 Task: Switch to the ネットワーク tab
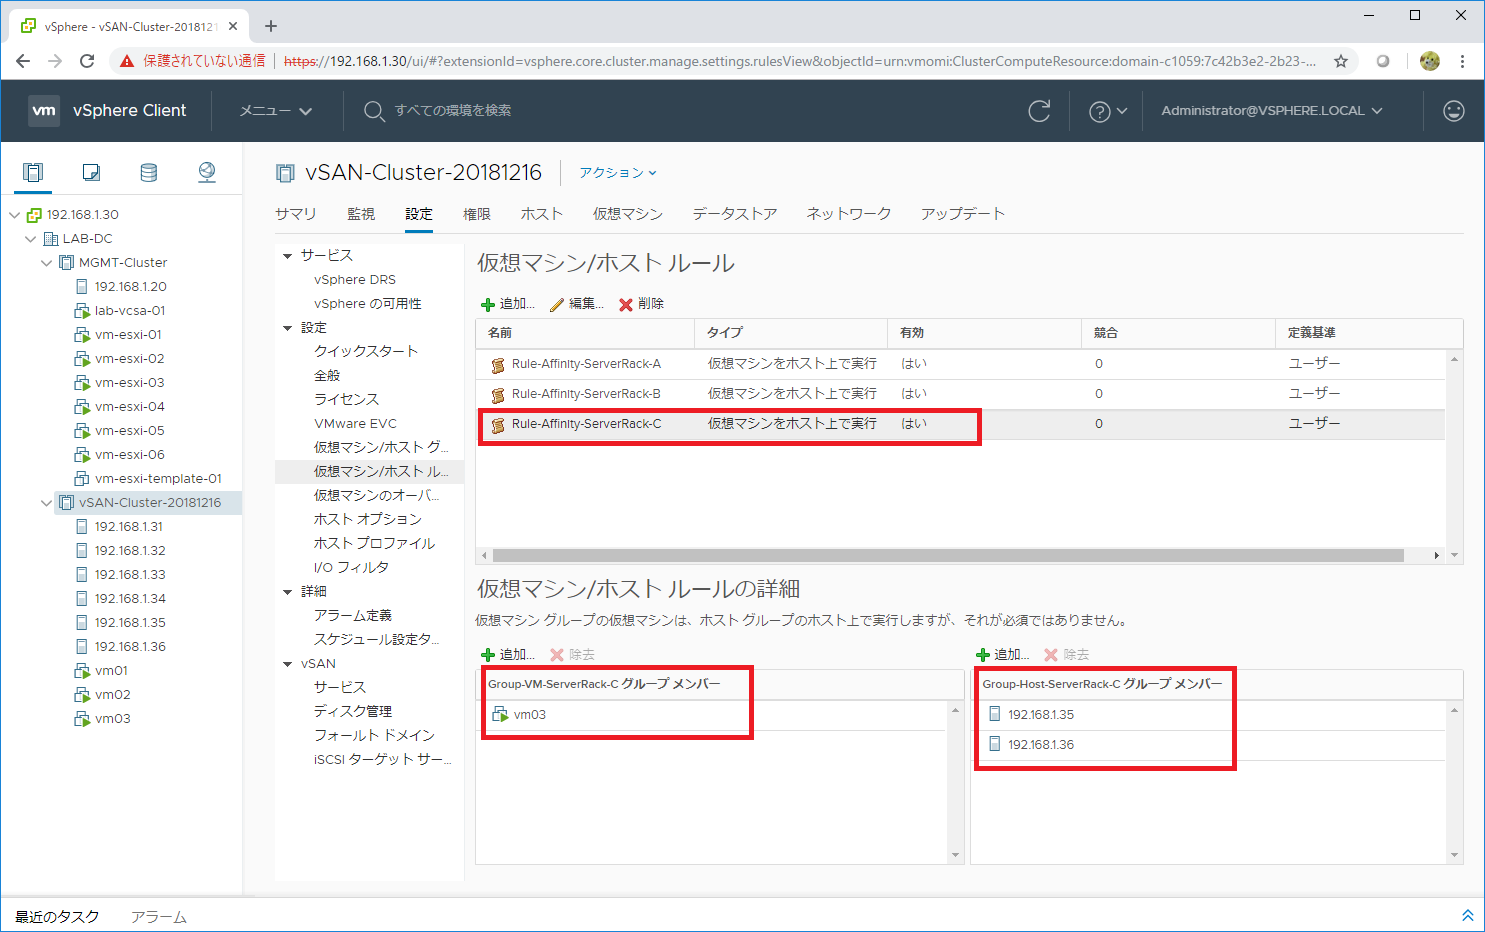point(849,214)
